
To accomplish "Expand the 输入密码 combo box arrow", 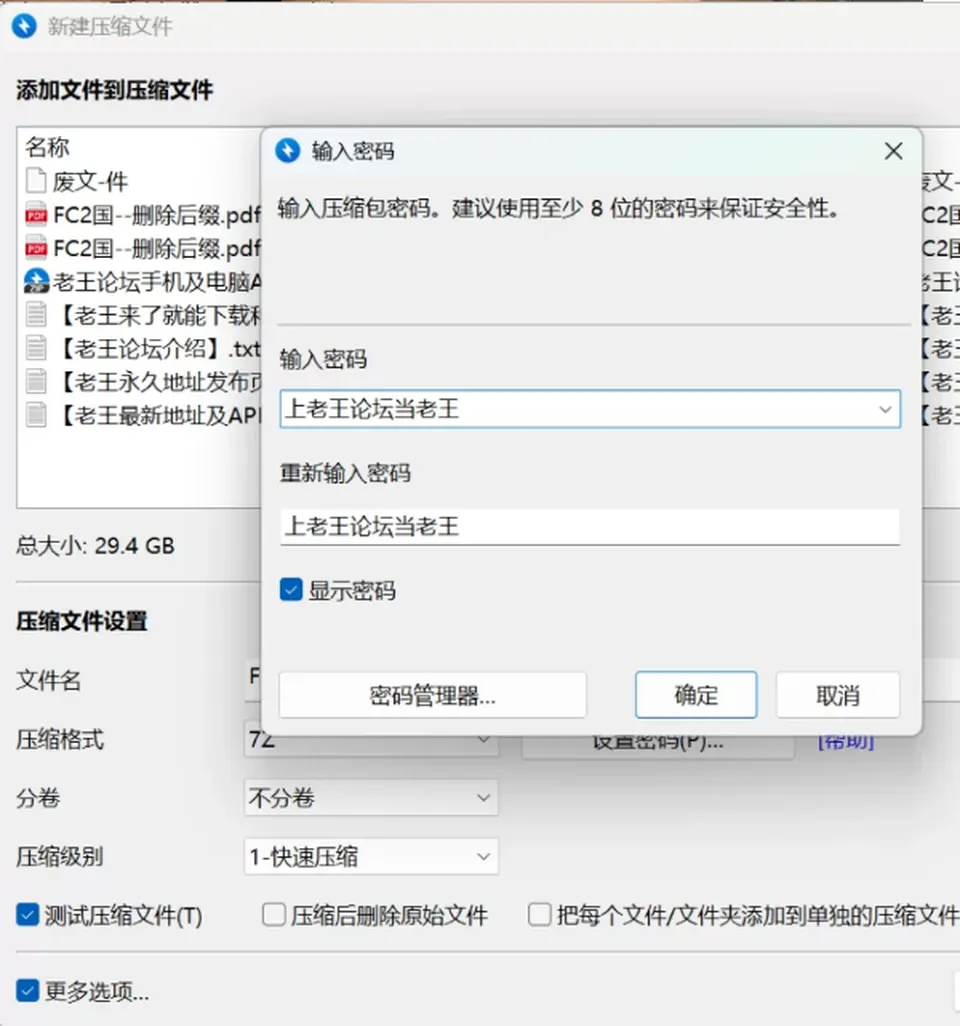I will (x=885, y=410).
